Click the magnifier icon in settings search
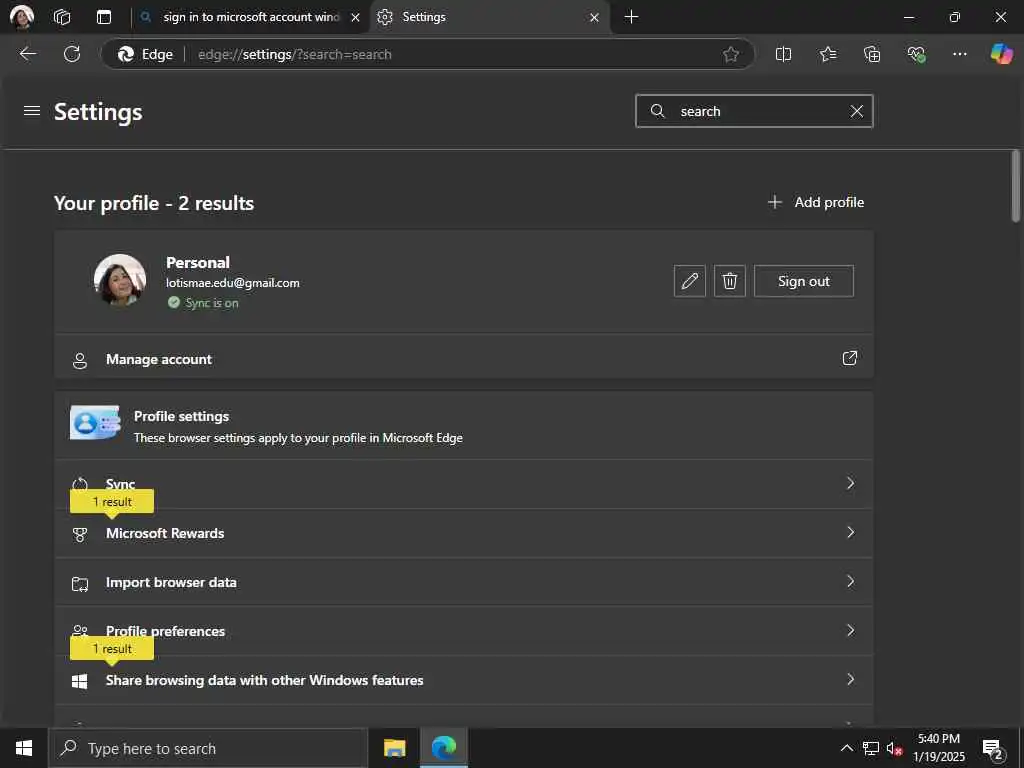Image resolution: width=1024 pixels, height=768 pixels. pos(658,111)
